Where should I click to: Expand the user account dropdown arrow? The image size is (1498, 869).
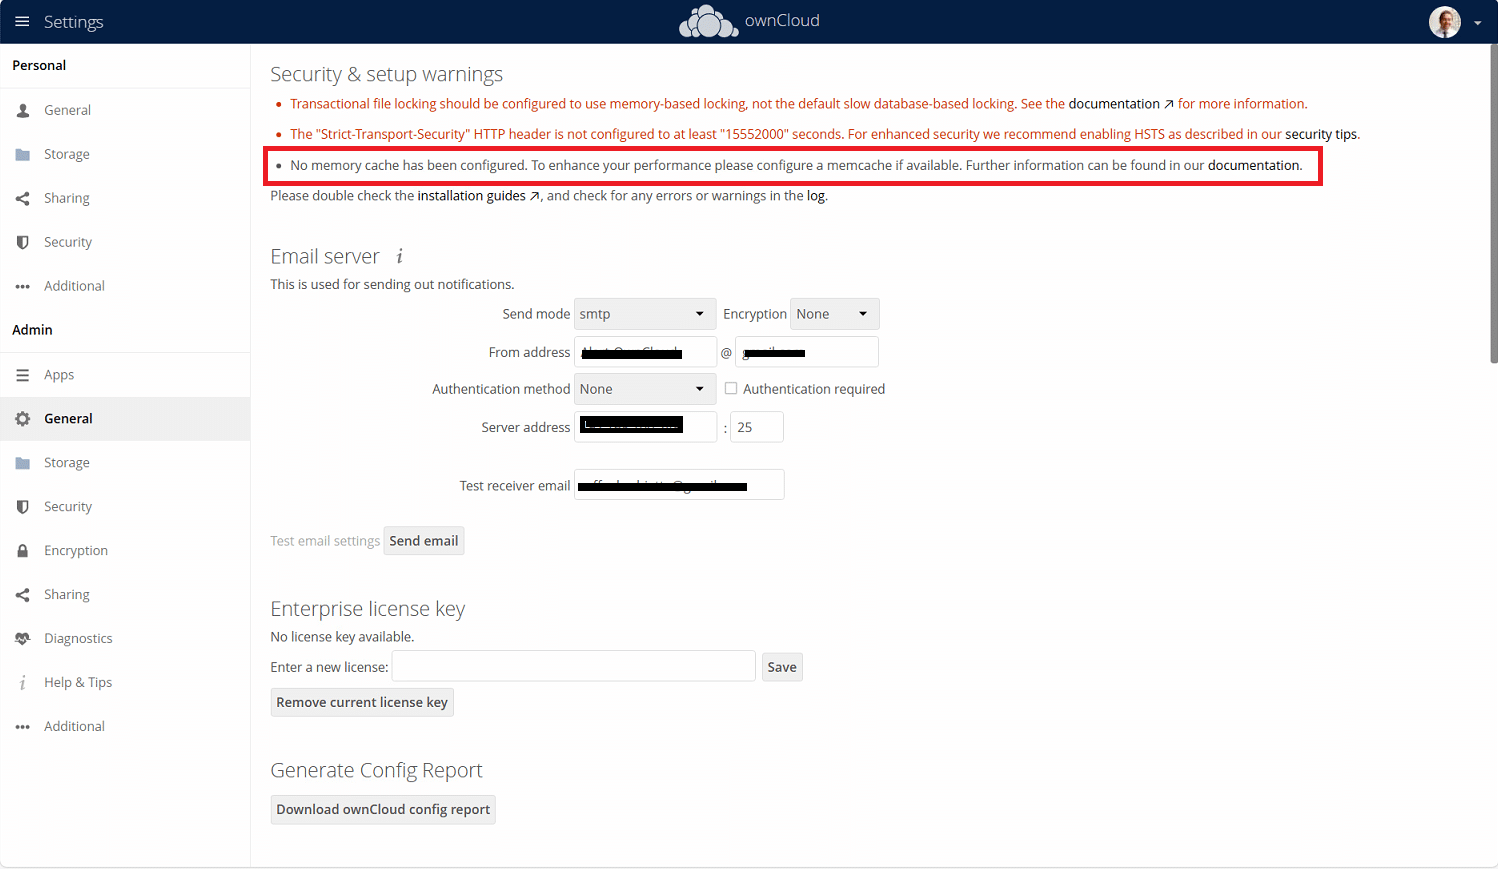coord(1477,23)
